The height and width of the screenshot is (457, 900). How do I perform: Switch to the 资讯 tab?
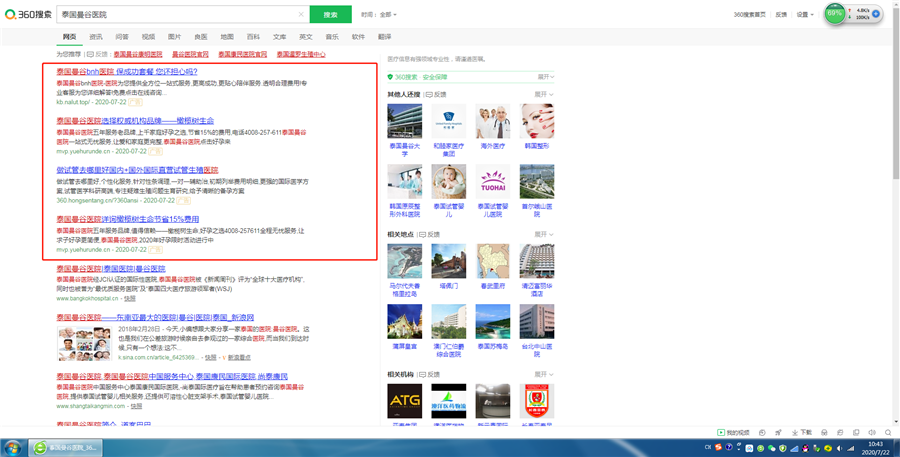click(x=96, y=37)
